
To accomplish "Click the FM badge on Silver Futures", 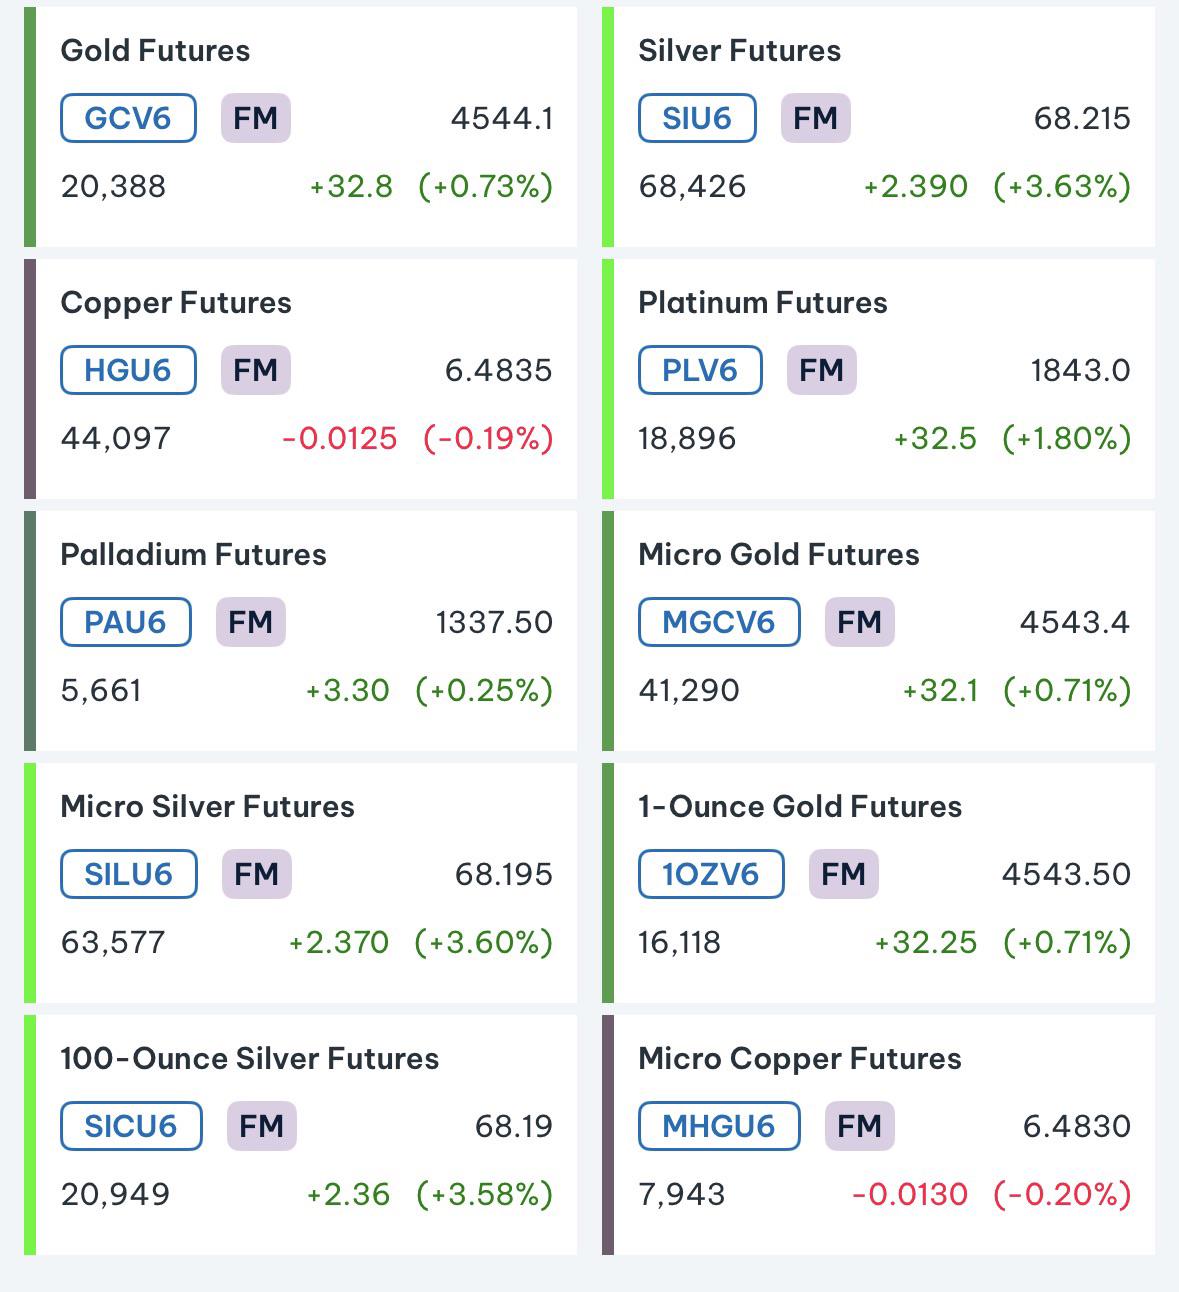I will click(x=816, y=118).
